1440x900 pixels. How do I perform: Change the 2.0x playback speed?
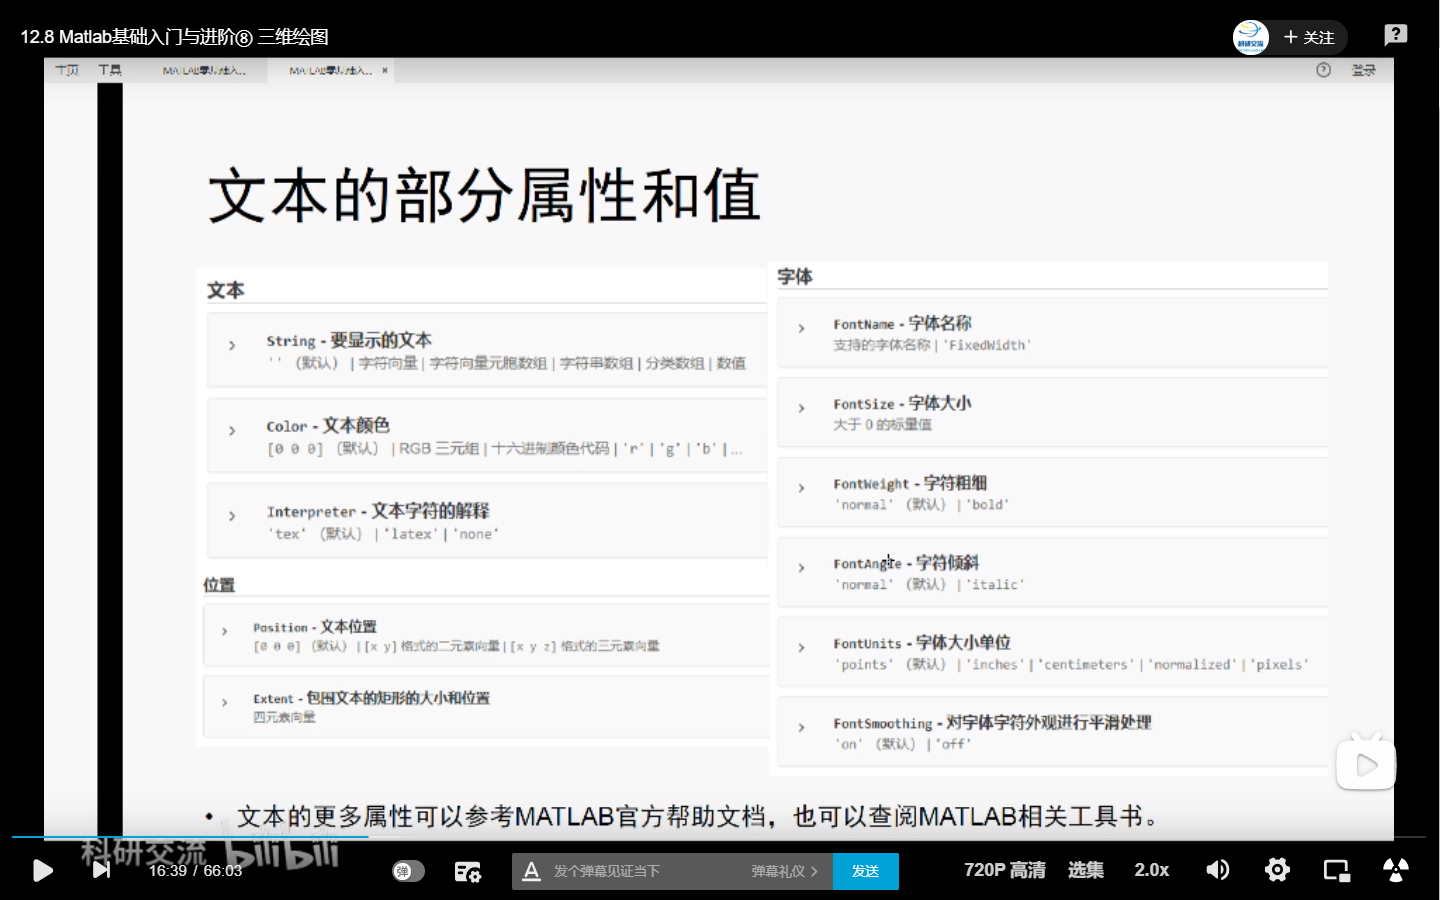coord(1152,870)
